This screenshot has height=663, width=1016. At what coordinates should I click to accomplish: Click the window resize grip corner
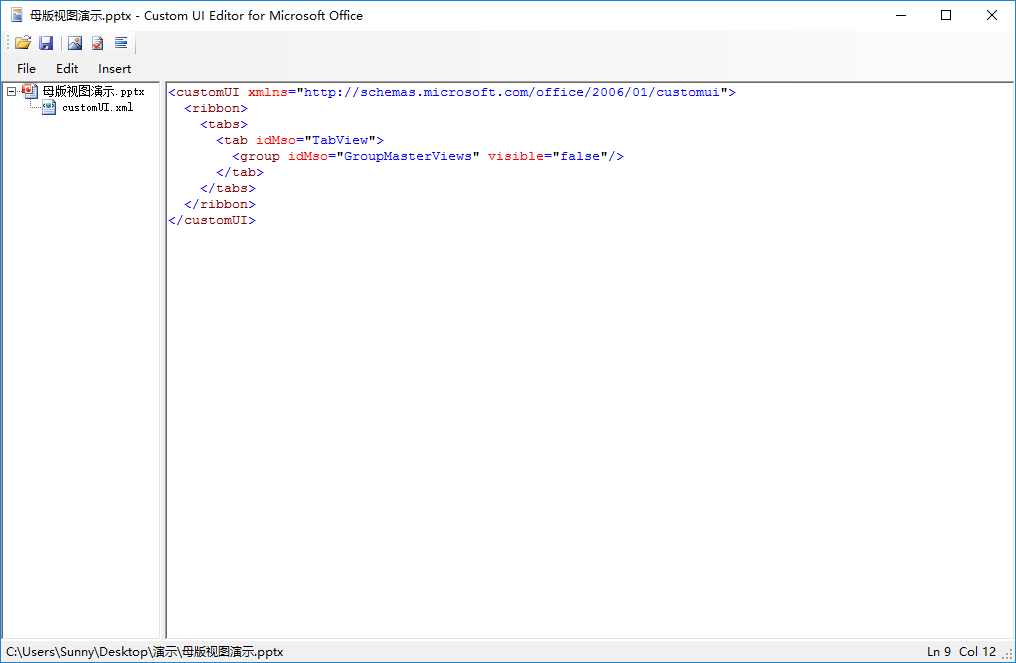[1008, 655]
